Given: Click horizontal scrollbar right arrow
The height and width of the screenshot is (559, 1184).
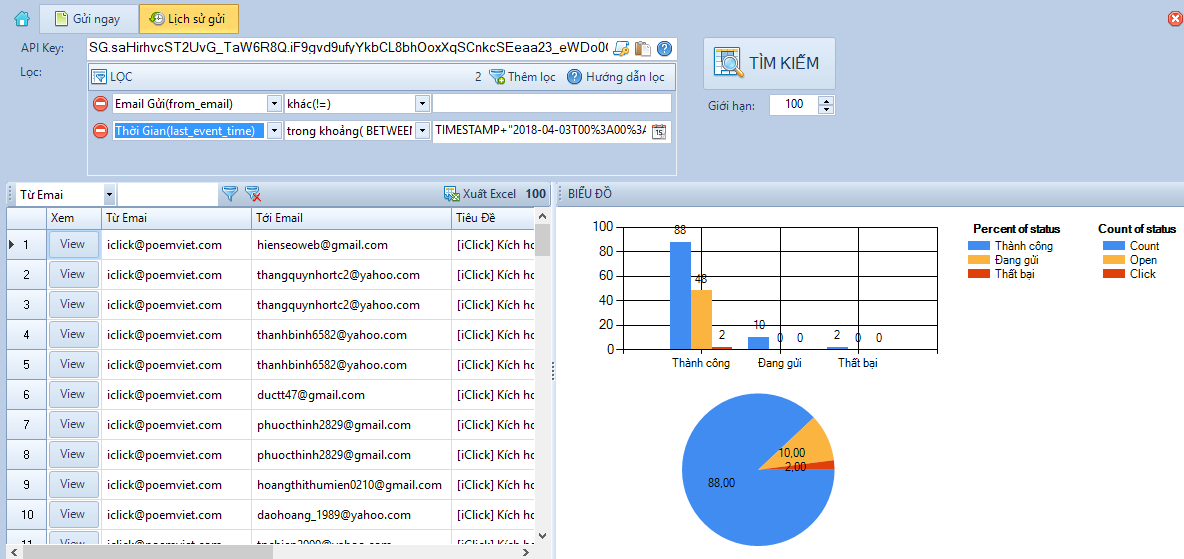Looking at the screenshot, I should pos(526,552).
